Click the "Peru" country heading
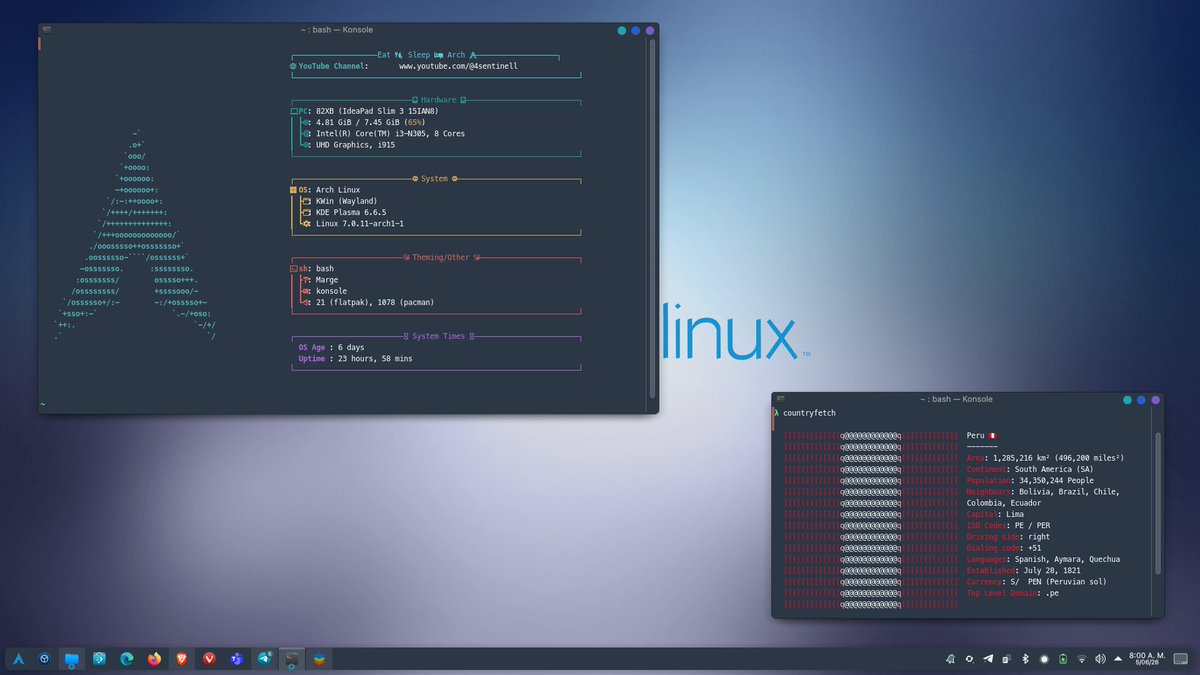This screenshot has width=1200, height=675. [976, 435]
